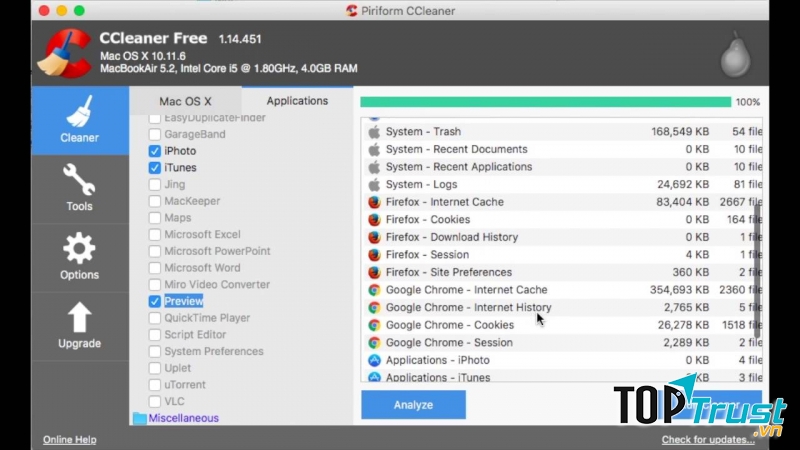Enable the GarageBand checkbox
The height and width of the screenshot is (450, 800).
(155, 134)
